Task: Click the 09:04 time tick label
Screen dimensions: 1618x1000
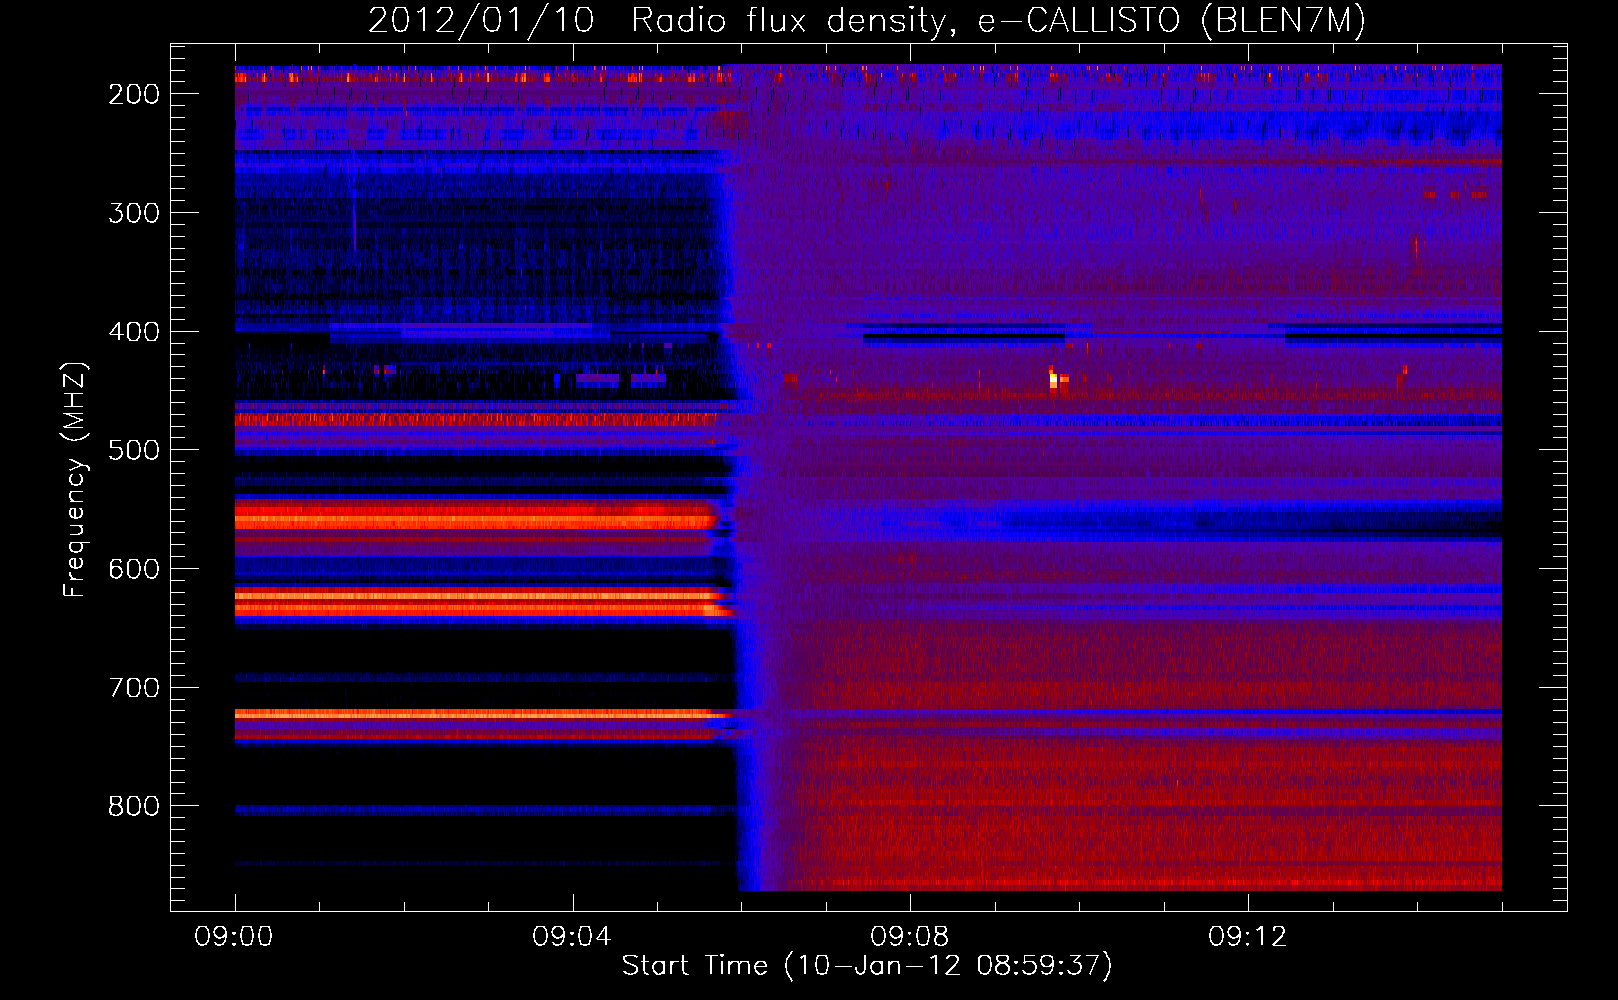Action: (x=572, y=937)
